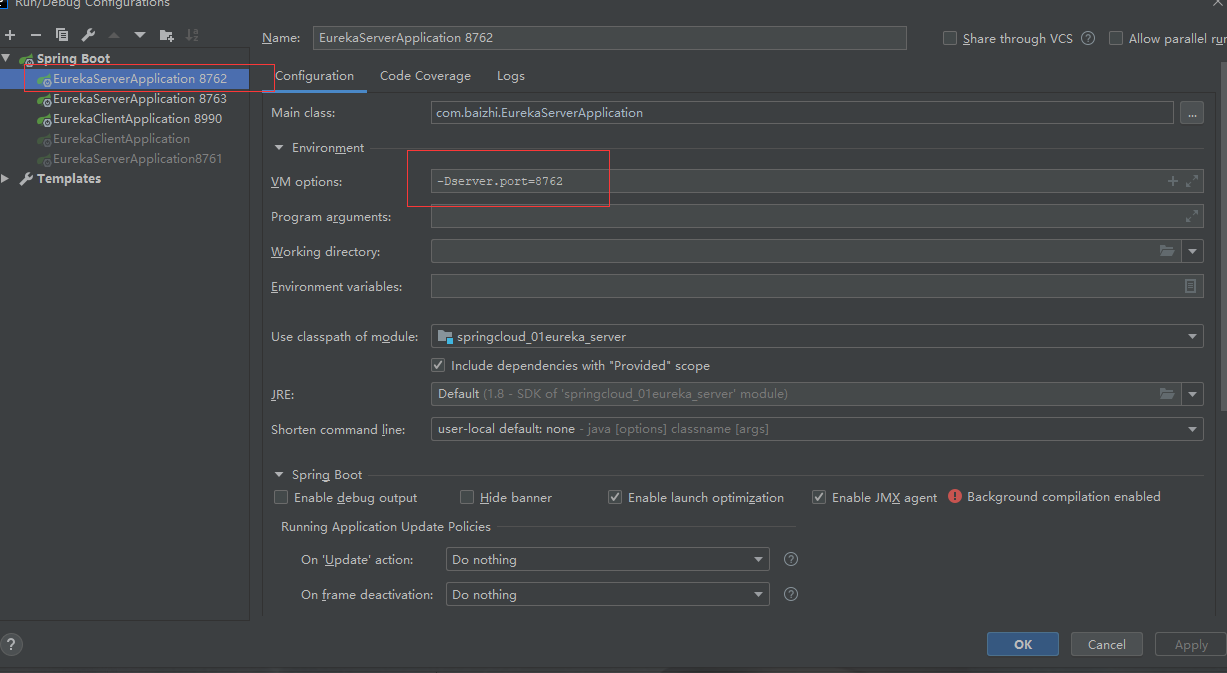Copy the selected configuration

click(x=62, y=35)
